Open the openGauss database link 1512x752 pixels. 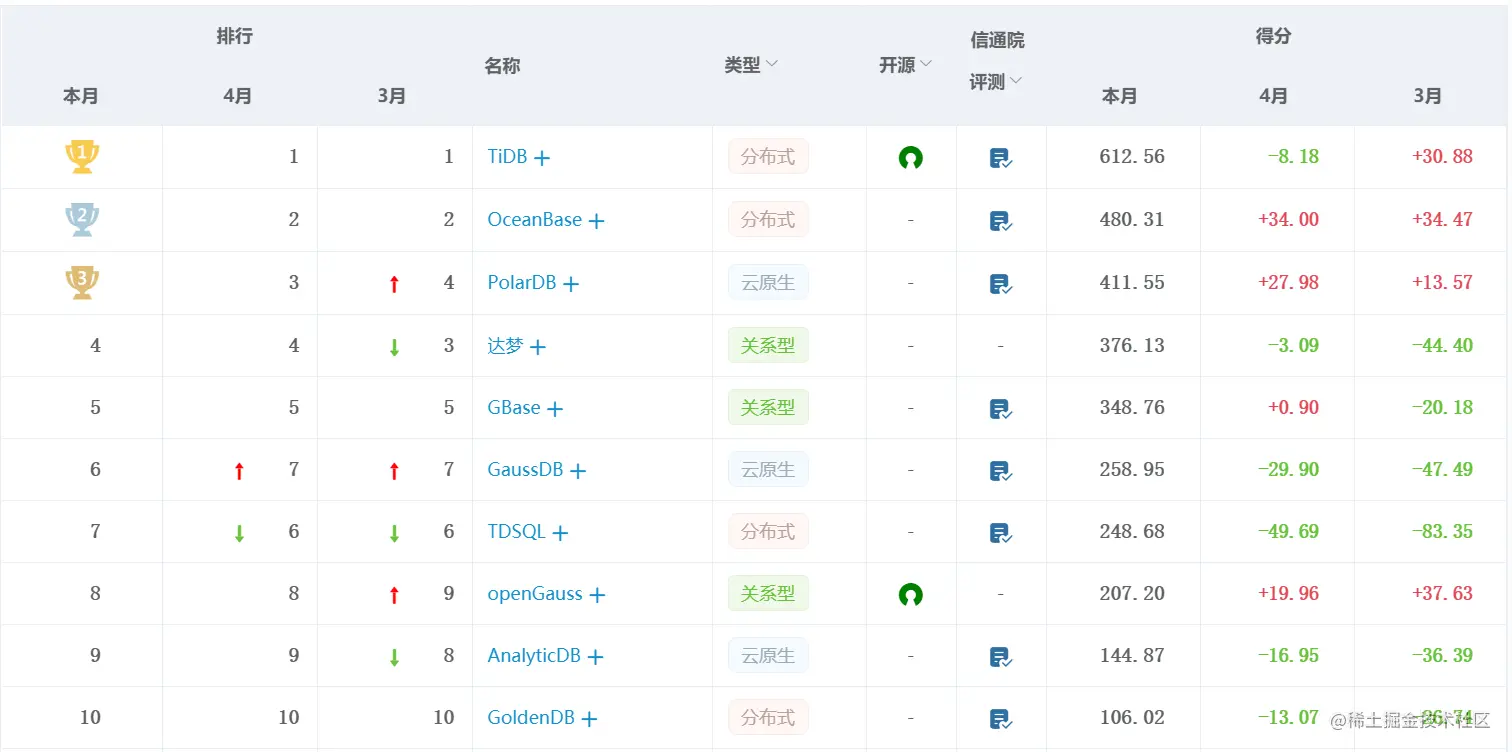(x=535, y=593)
